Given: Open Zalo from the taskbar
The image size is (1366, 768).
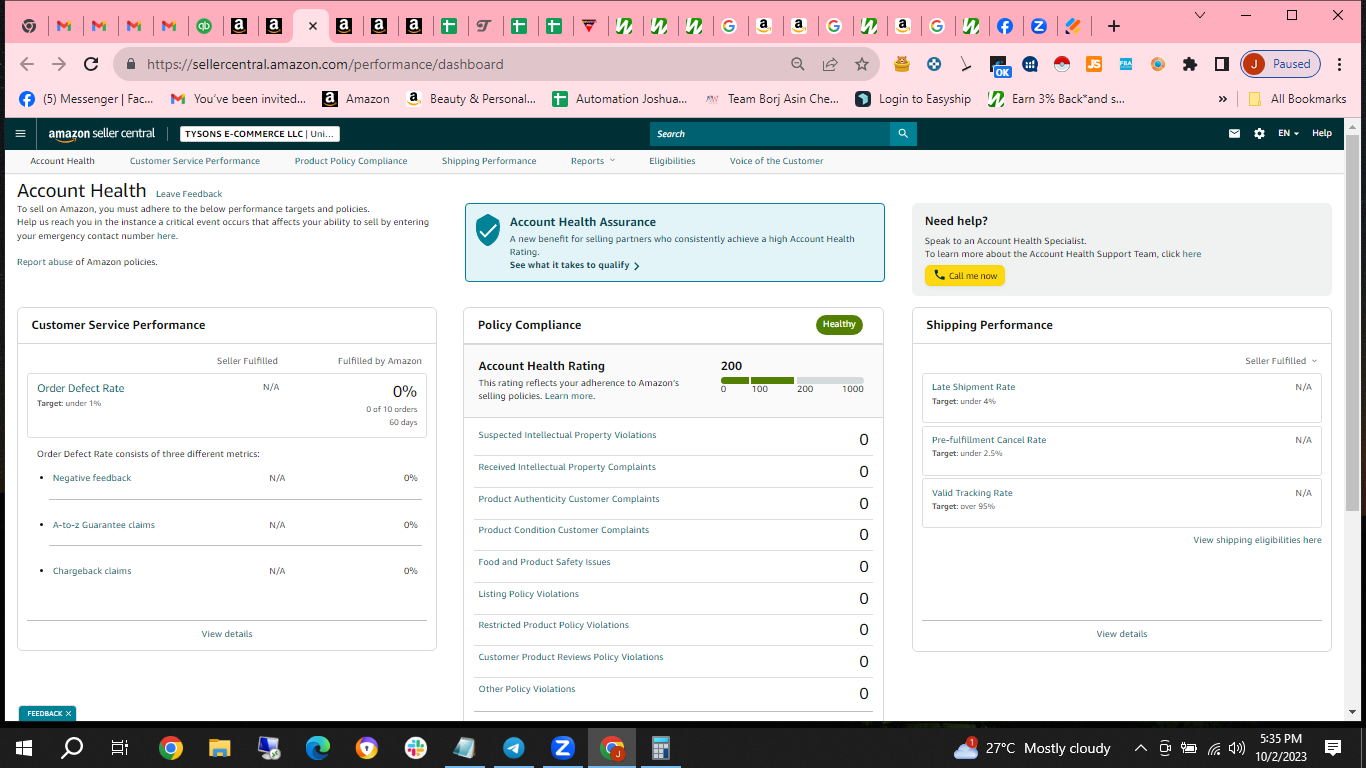Looking at the screenshot, I should (563, 748).
